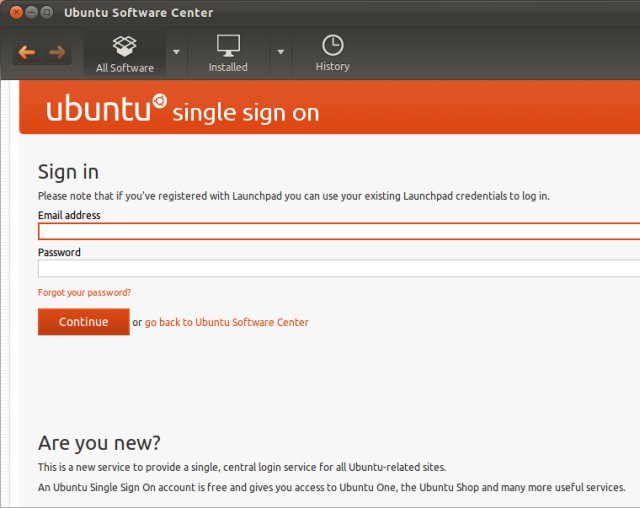Viewport: 640px width, 508px height.
Task: Go forward with the right arrow button
Action: 57,52
